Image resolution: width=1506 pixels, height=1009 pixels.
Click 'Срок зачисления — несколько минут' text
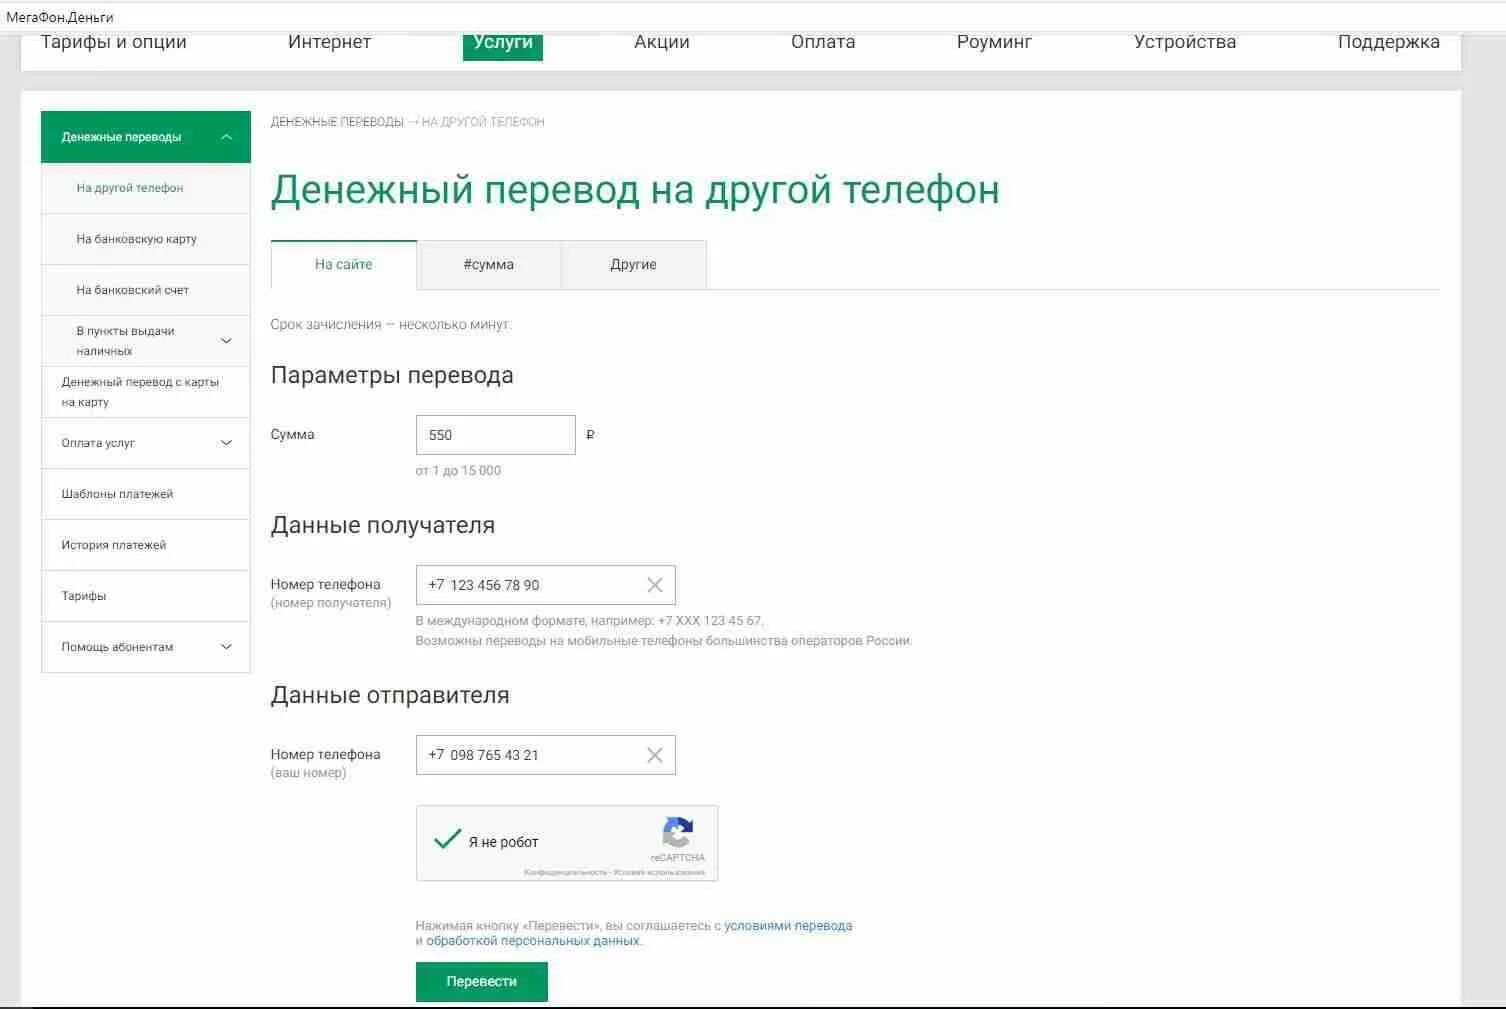[x=390, y=325]
